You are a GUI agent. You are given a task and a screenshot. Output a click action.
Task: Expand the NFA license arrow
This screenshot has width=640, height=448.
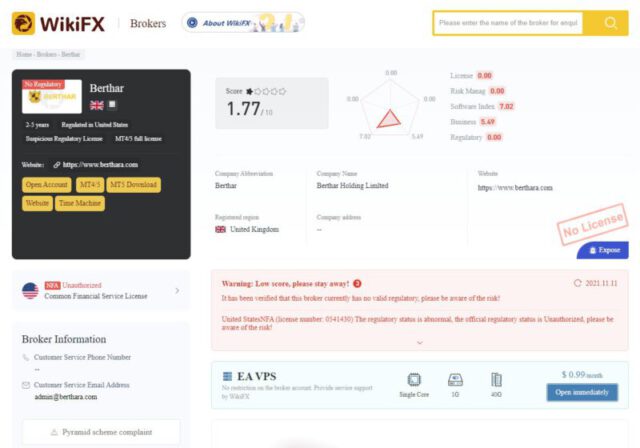pyautogui.click(x=177, y=291)
